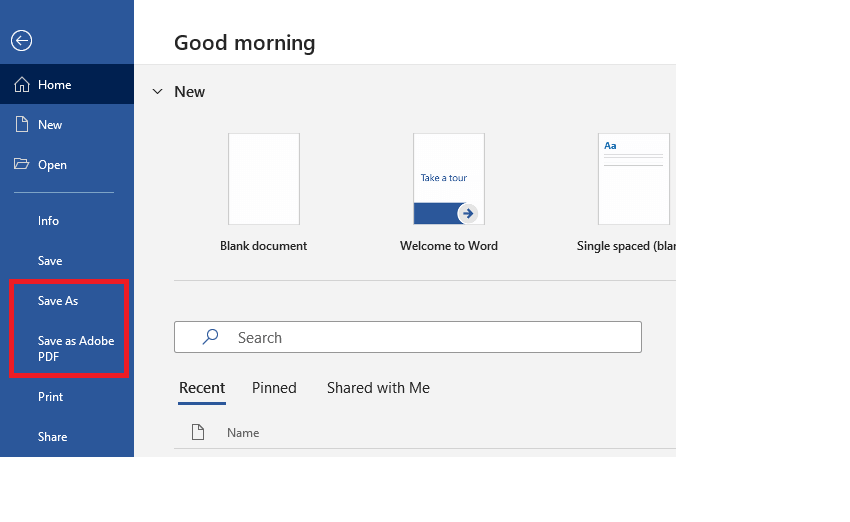Select the Recent tab

pos(202,388)
